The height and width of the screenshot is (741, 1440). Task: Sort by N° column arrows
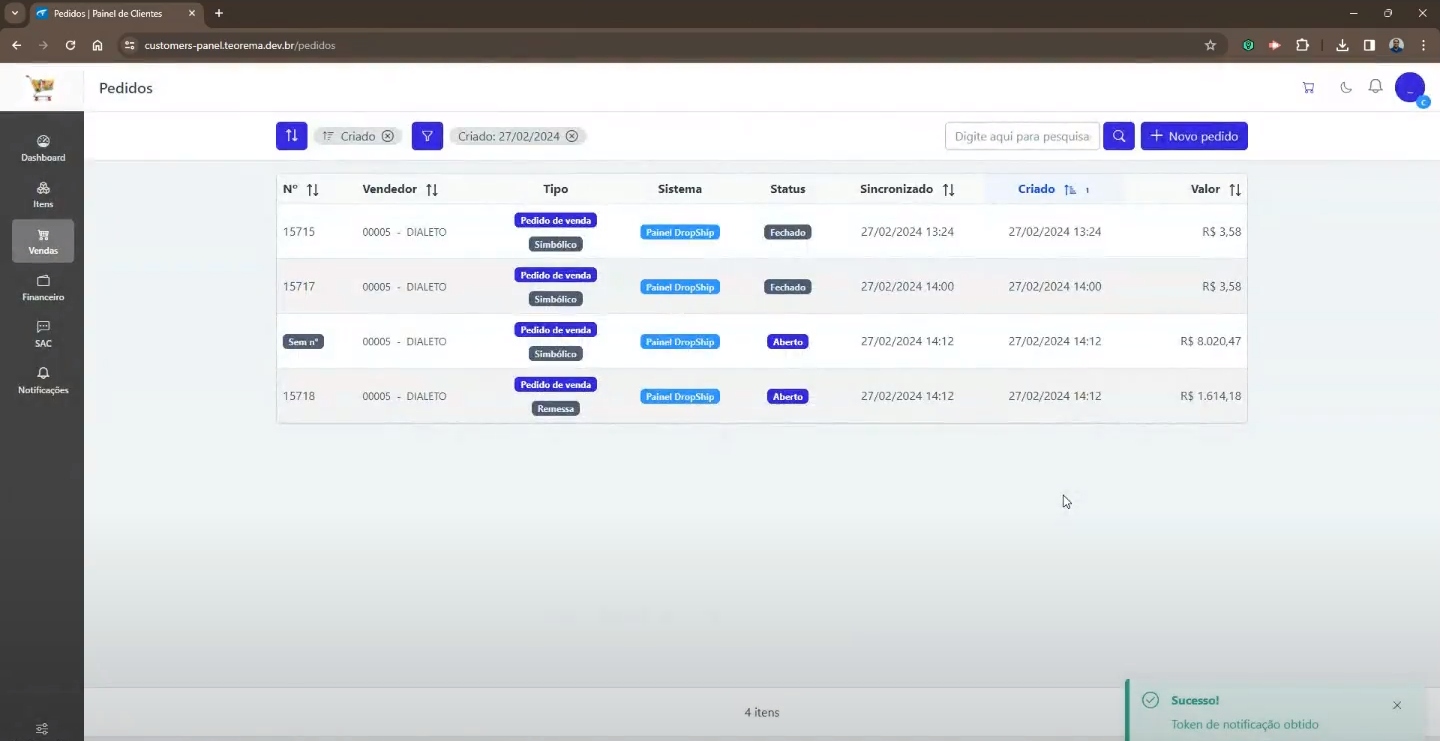(x=312, y=190)
